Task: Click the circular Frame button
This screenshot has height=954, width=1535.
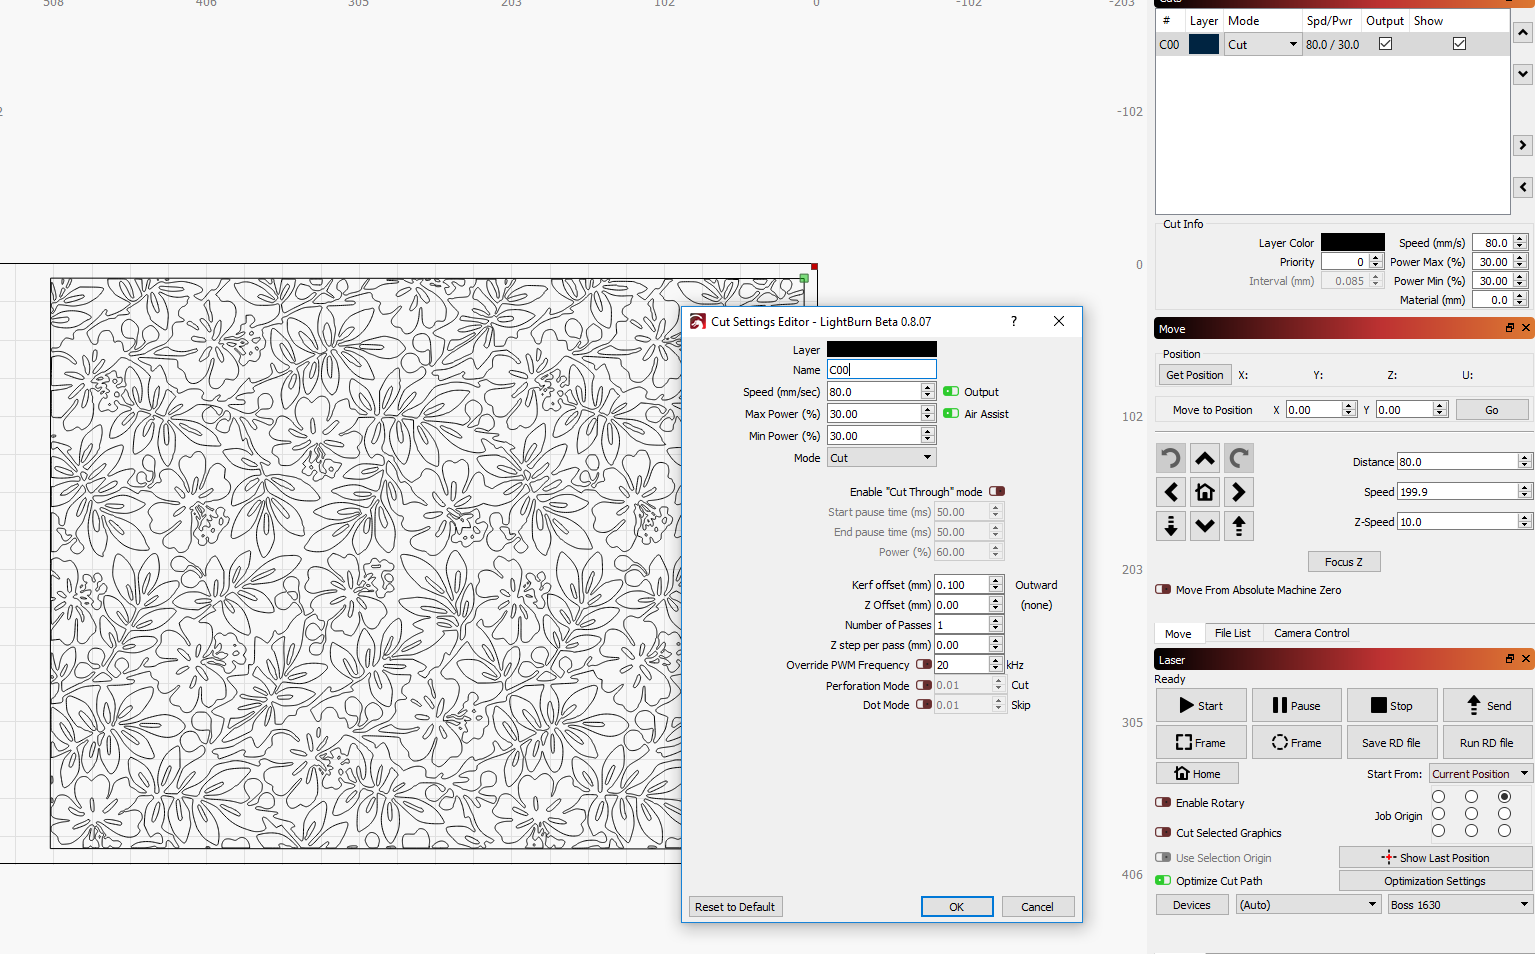Action: click(x=1297, y=742)
